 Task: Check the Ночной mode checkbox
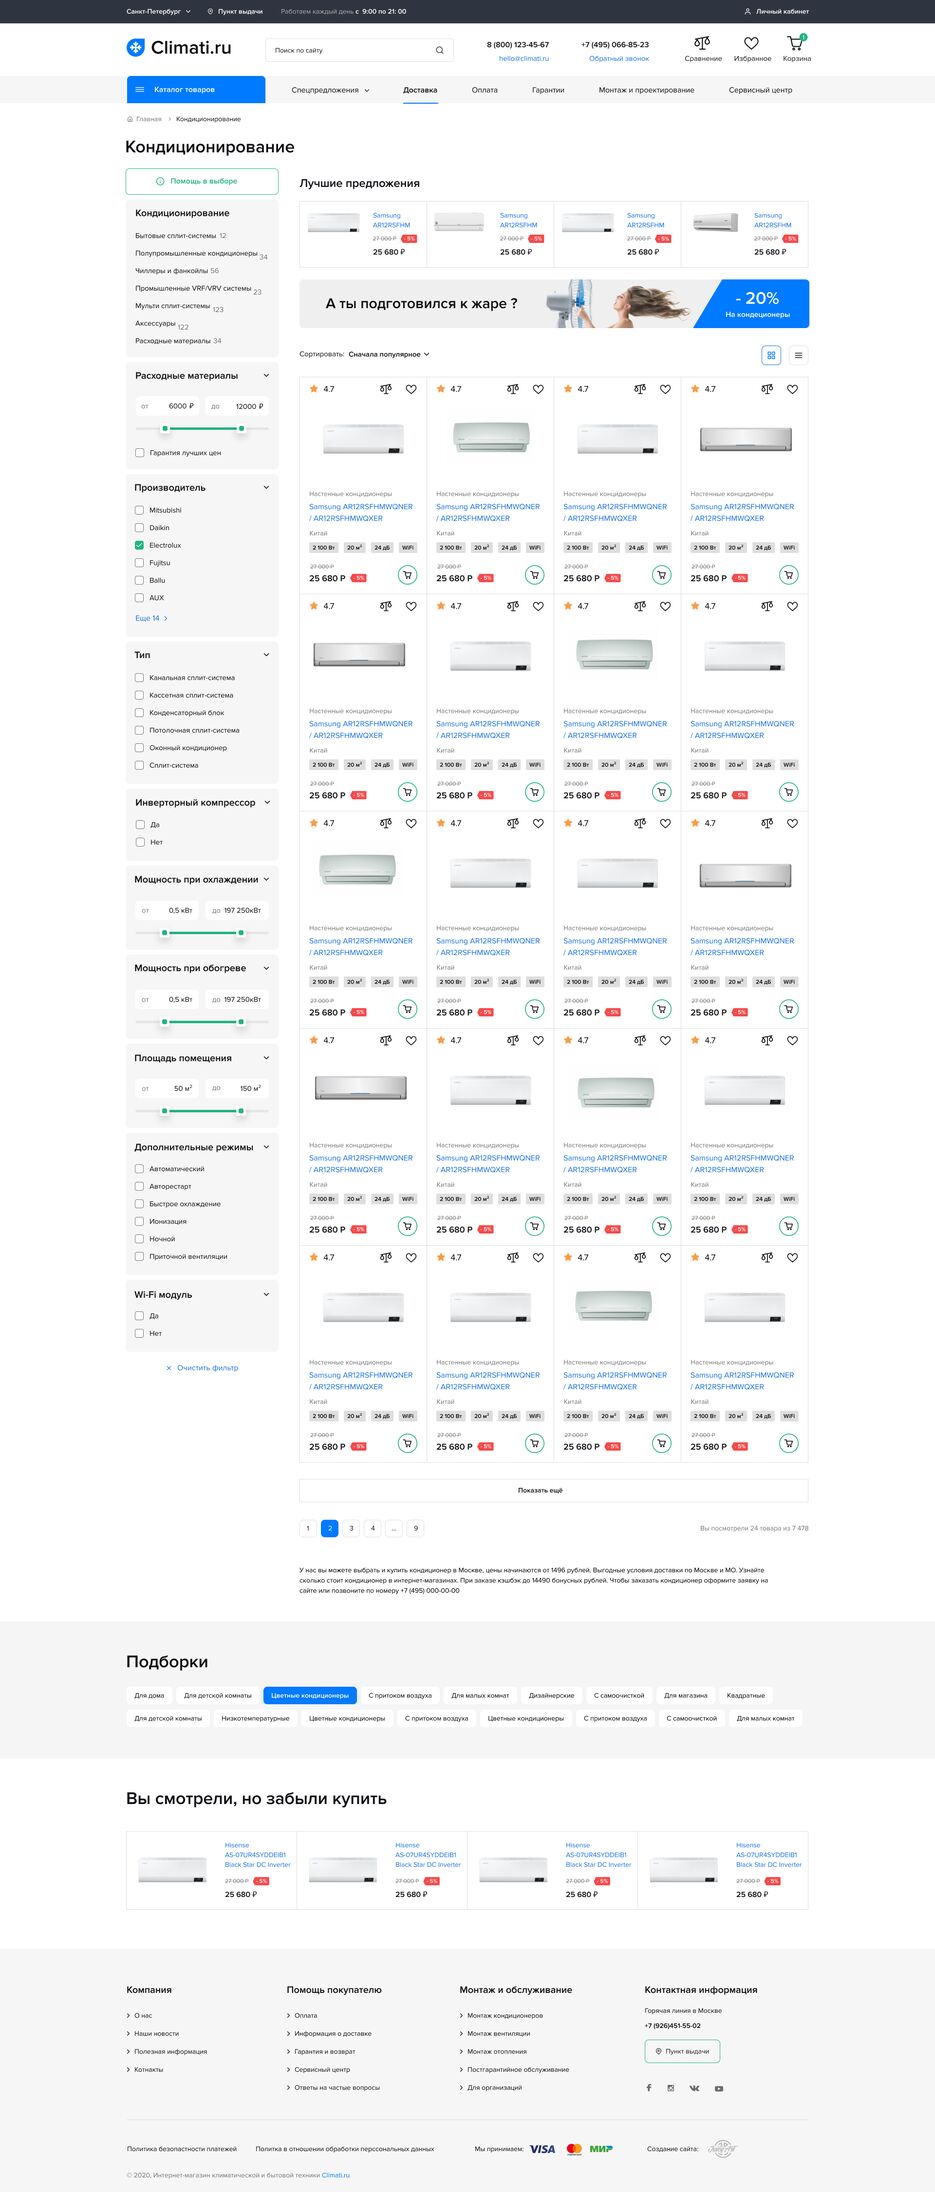point(139,1239)
